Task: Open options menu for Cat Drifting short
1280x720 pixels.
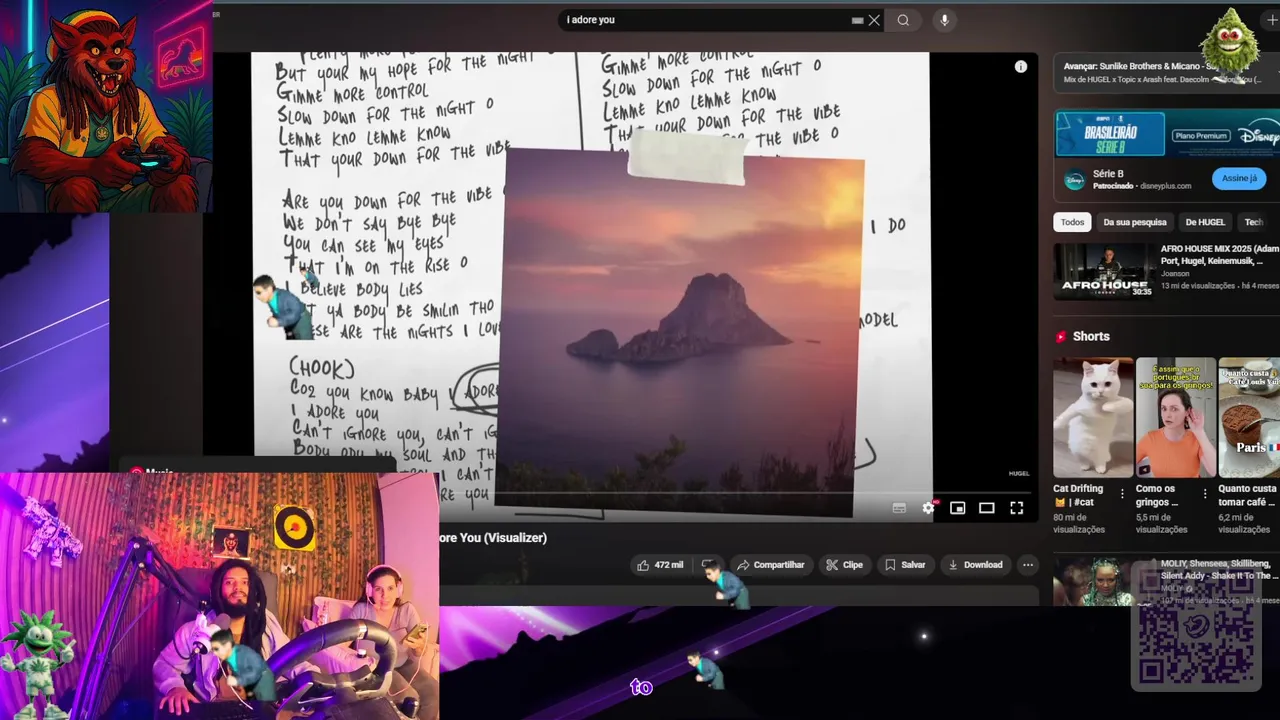Action: tap(1122, 494)
